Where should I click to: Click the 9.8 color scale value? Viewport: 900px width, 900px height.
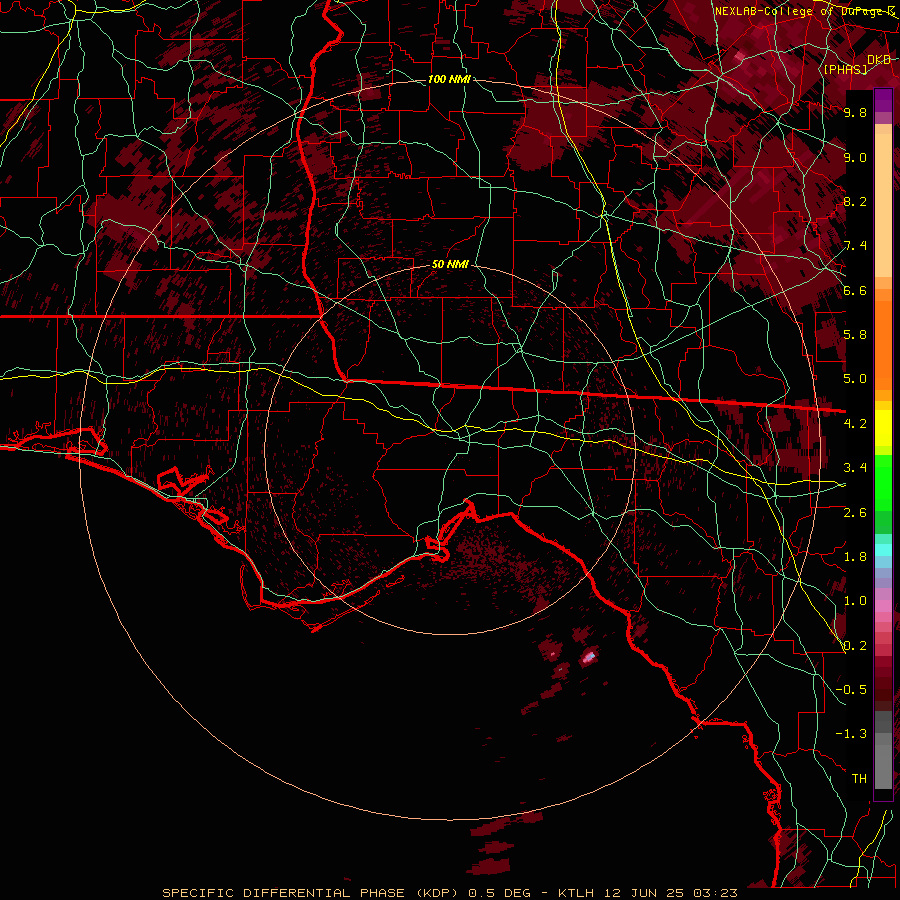point(855,112)
